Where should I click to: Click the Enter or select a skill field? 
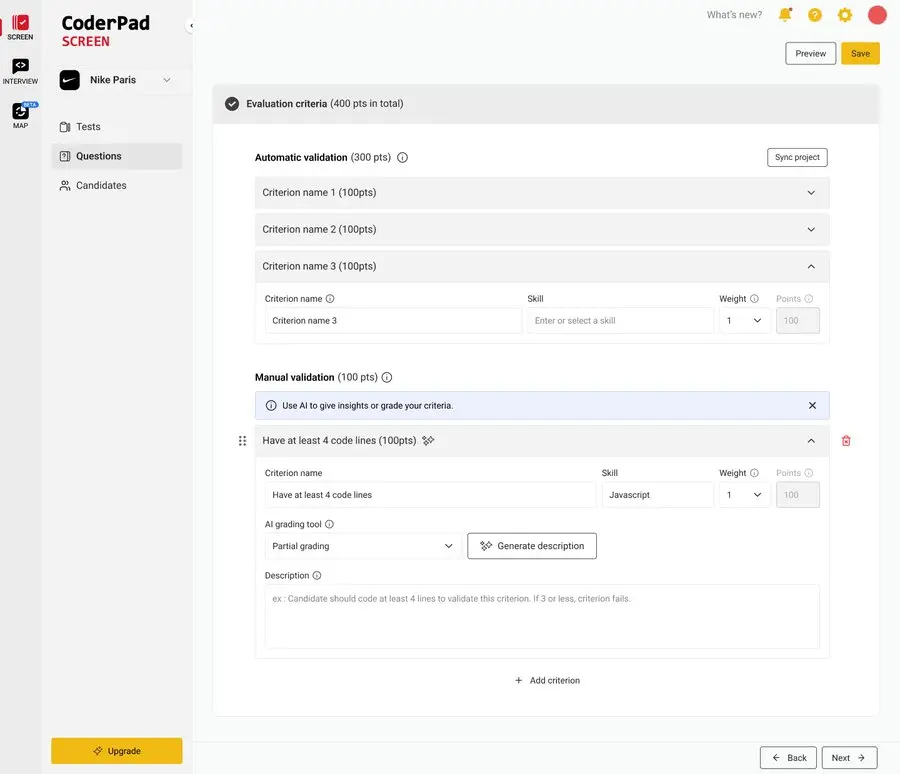[620, 320]
